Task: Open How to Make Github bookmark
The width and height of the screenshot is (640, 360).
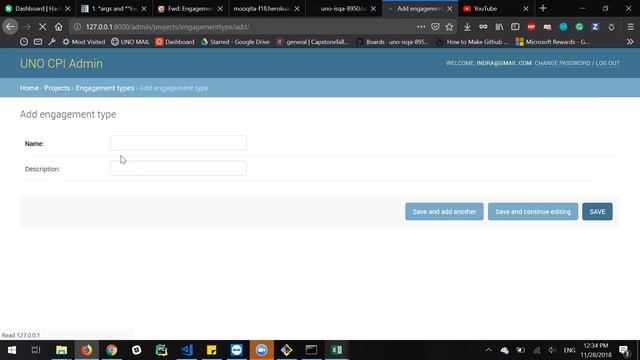Action: pos(472,42)
